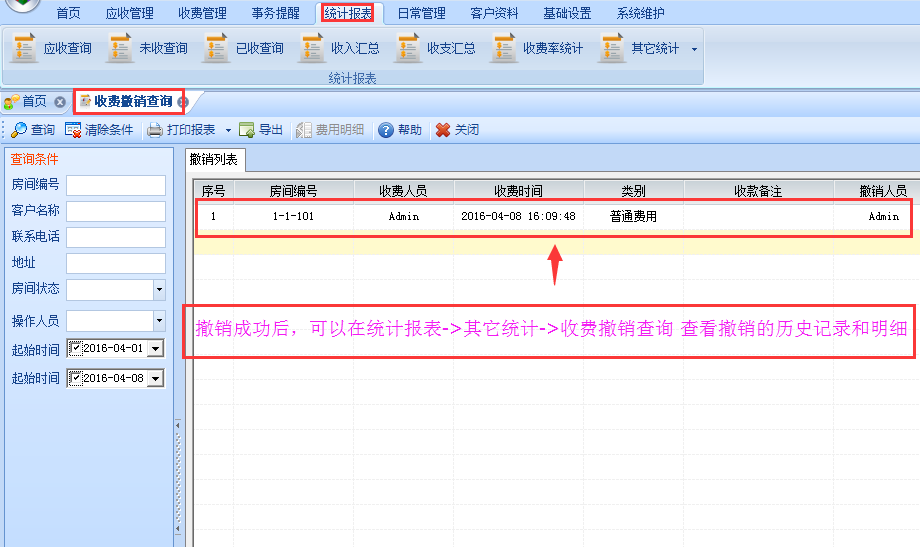Screen dimensions: 920x547
Task: Open the 未收查询 report icon
Action: pyautogui.click(x=120, y=48)
